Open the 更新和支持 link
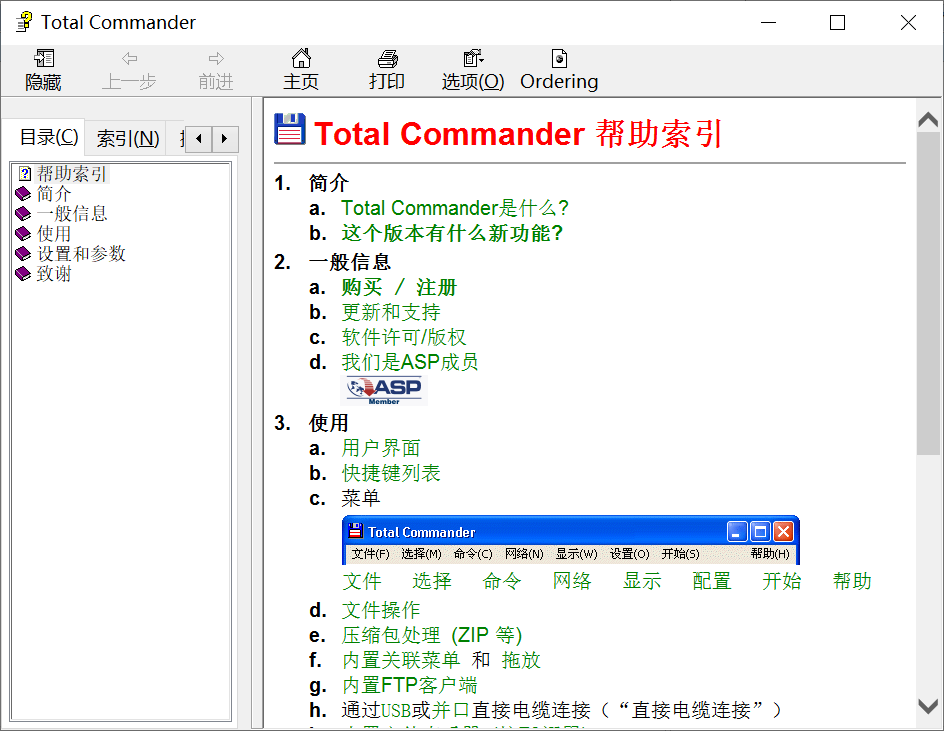Image resolution: width=944 pixels, height=731 pixels. (391, 313)
